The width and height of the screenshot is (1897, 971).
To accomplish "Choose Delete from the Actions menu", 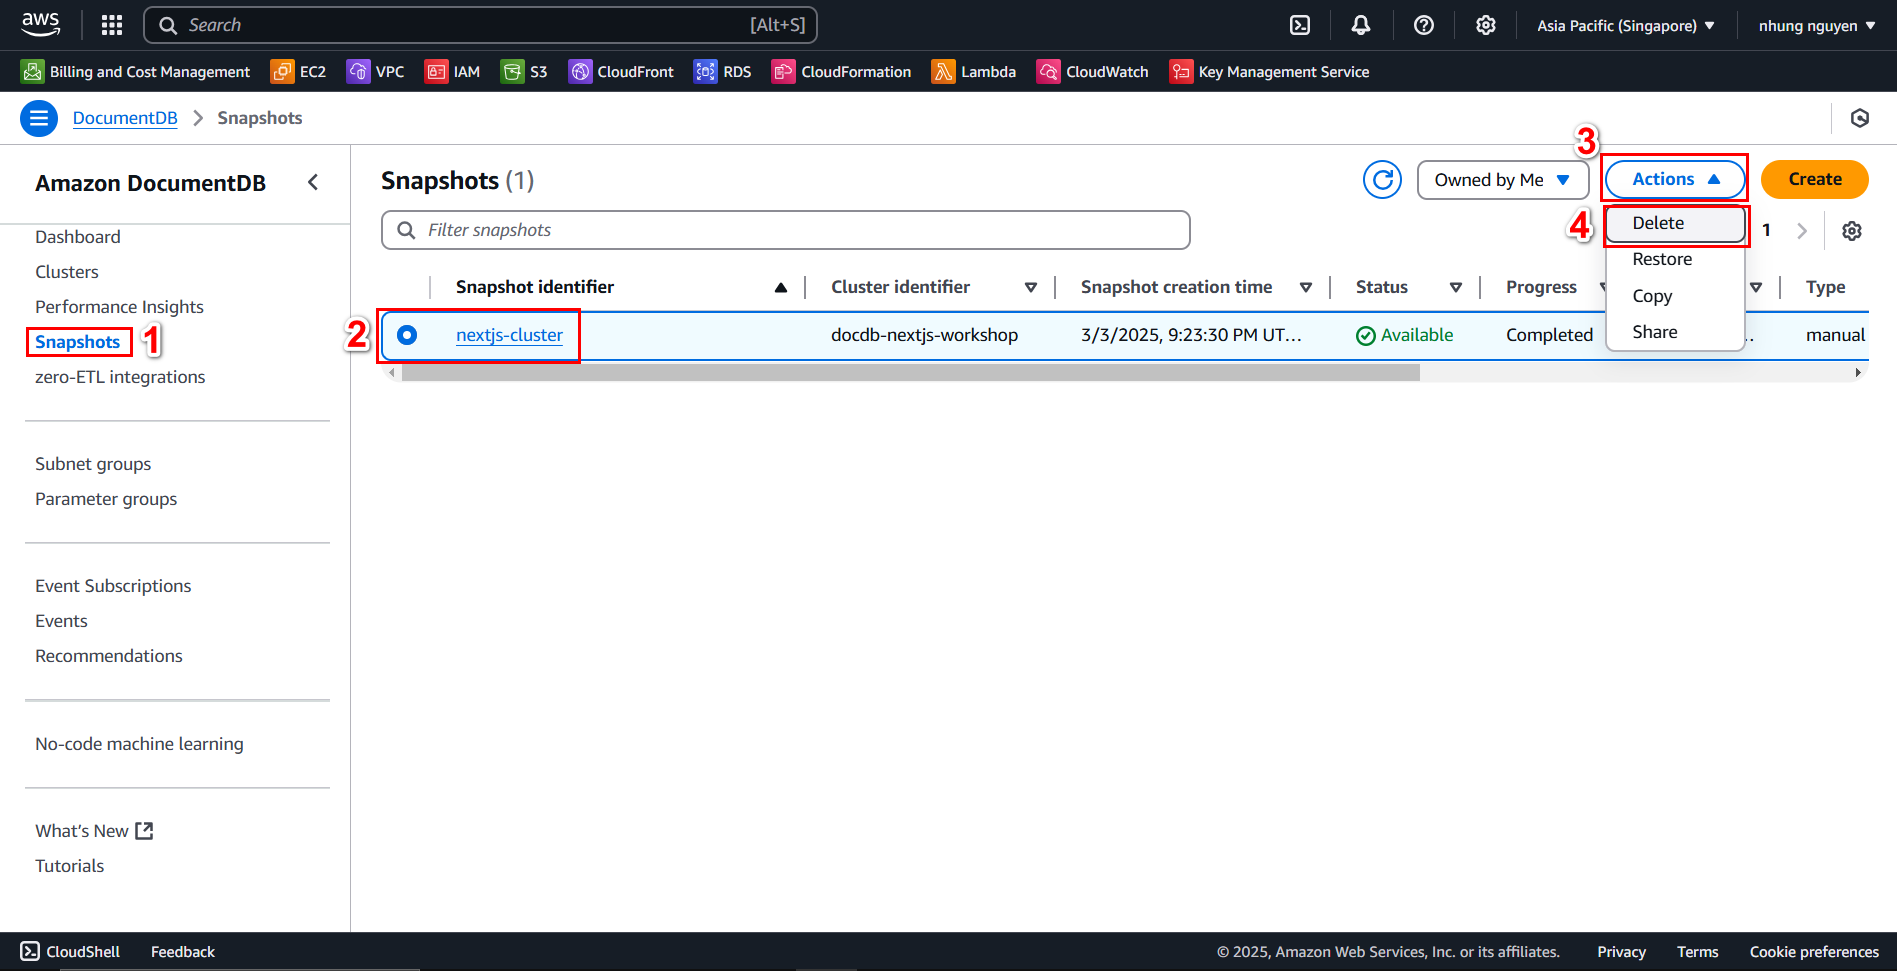I will [1675, 224].
